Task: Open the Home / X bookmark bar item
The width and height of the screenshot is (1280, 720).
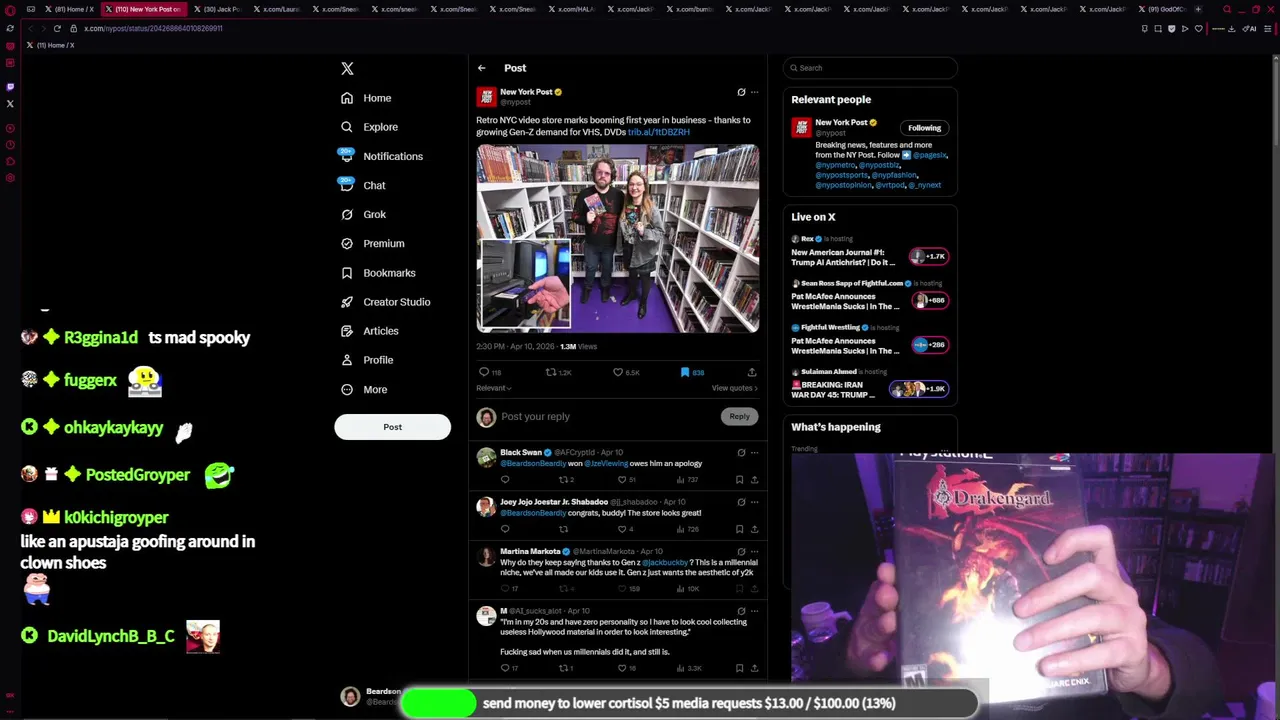Action: pos(50,45)
